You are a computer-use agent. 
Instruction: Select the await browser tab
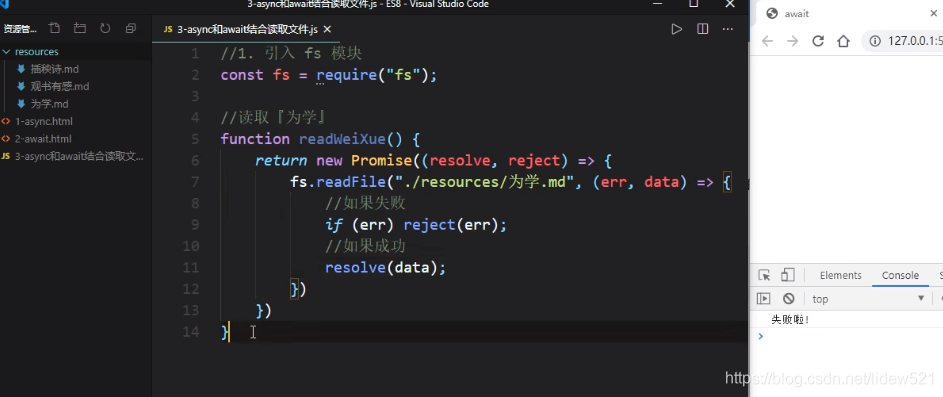coord(797,14)
